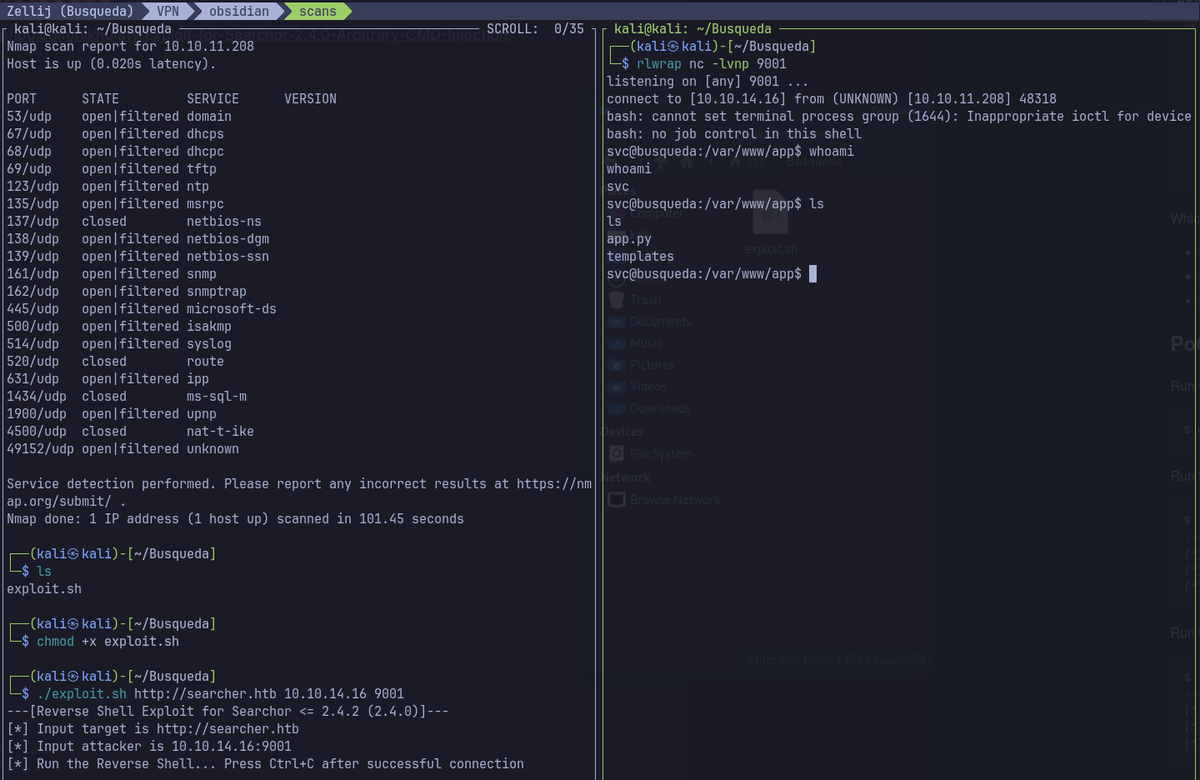Image resolution: width=1200 pixels, height=780 pixels.
Task: Click the nat-t-ike service name
Action: (220, 431)
